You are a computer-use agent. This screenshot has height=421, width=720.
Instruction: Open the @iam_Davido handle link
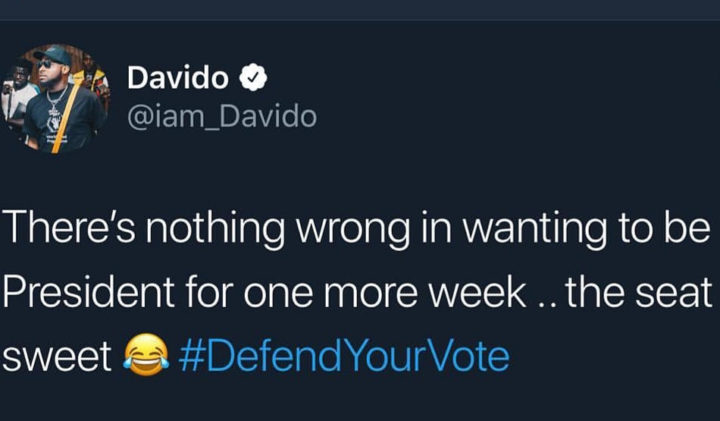coord(222,117)
